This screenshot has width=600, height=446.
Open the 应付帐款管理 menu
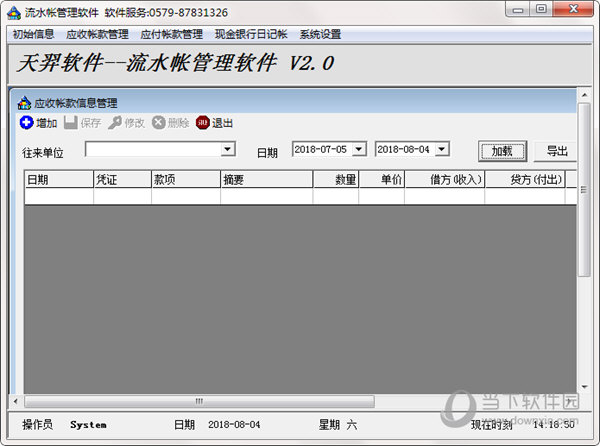[171, 34]
